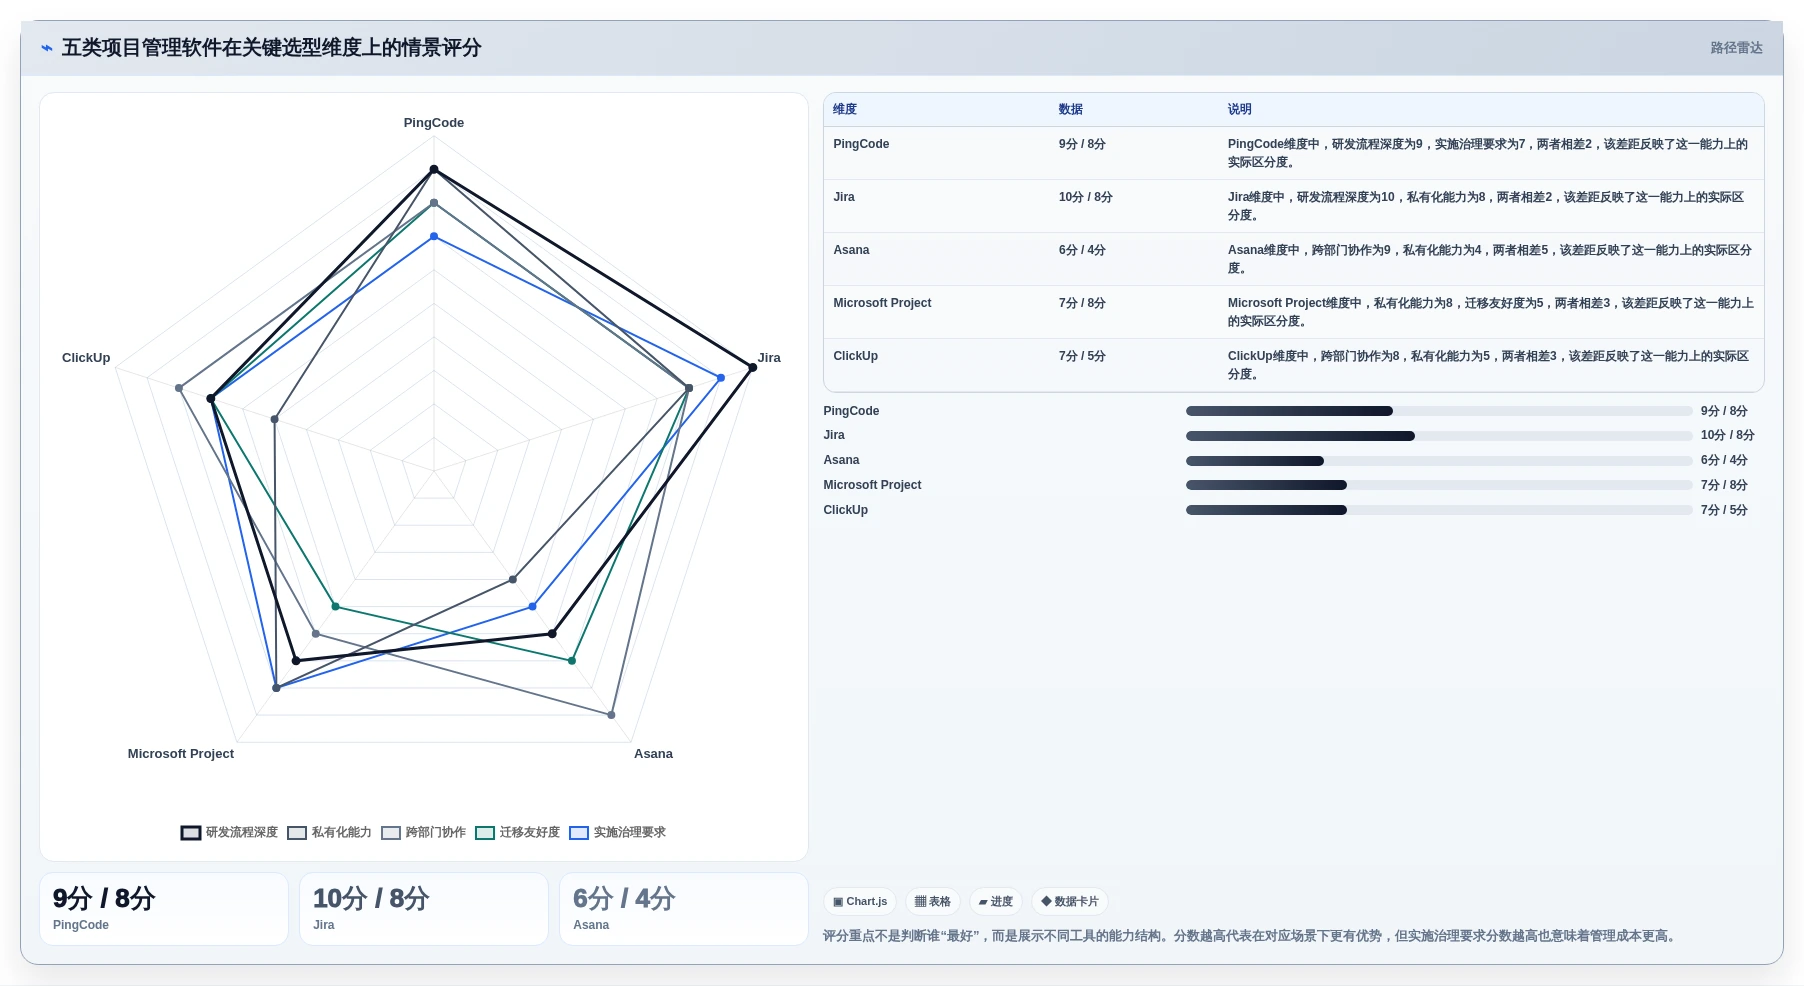Click the PingCode axis label on radar chart
Screen dimensions: 1804x986
pos(434,123)
